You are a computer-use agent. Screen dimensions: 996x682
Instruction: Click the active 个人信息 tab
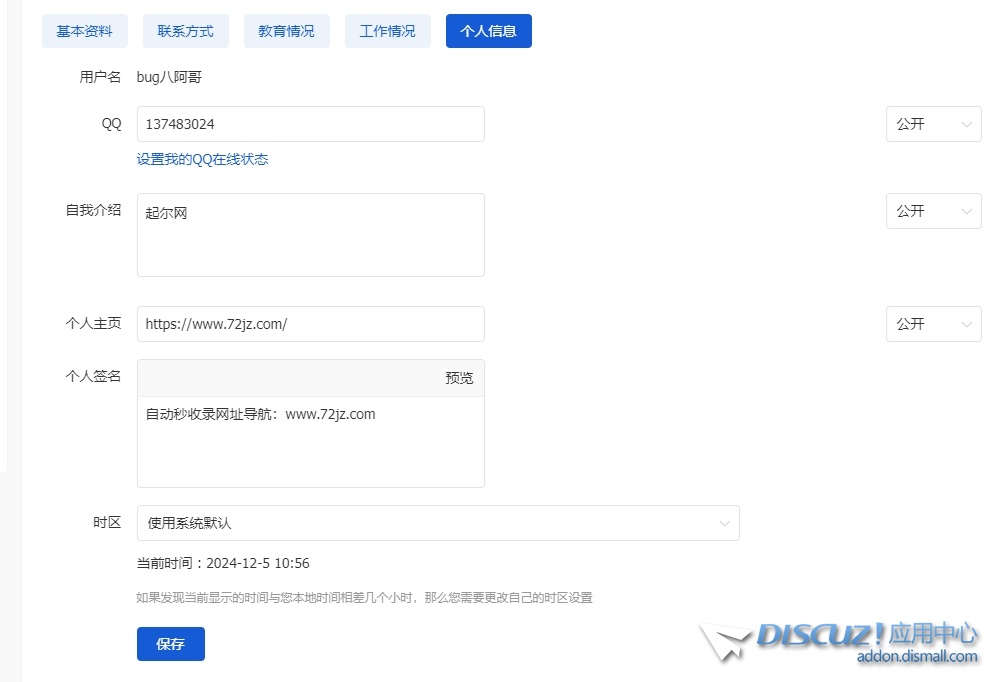488,31
